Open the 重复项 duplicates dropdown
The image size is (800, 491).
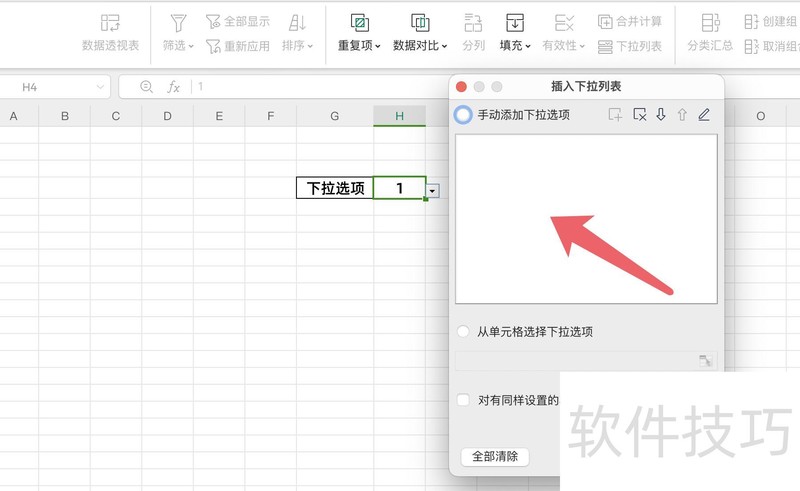coord(359,33)
